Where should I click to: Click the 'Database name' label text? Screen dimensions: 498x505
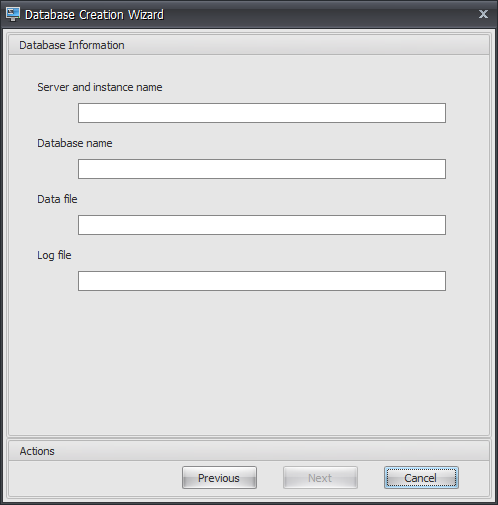click(75, 143)
